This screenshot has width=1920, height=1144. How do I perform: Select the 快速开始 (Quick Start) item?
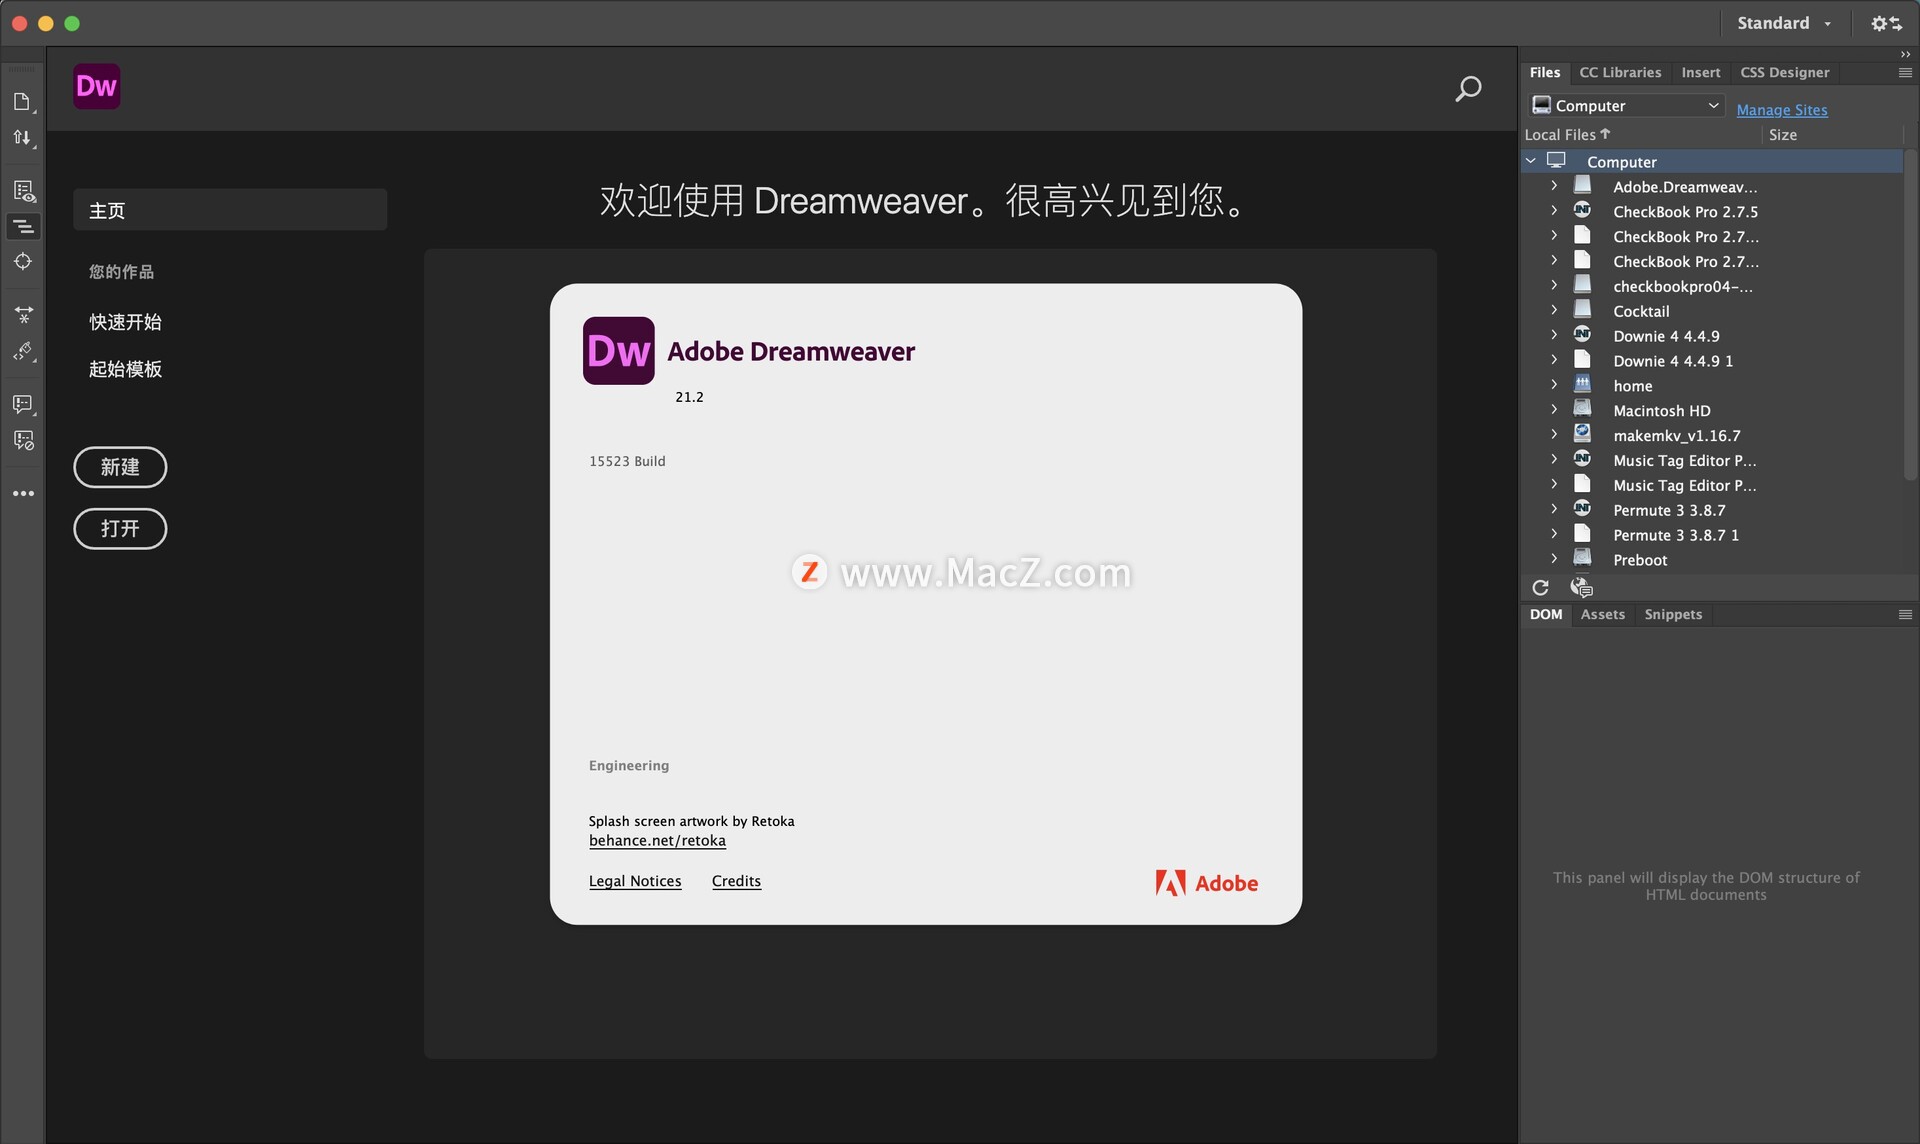tap(125, 322)
